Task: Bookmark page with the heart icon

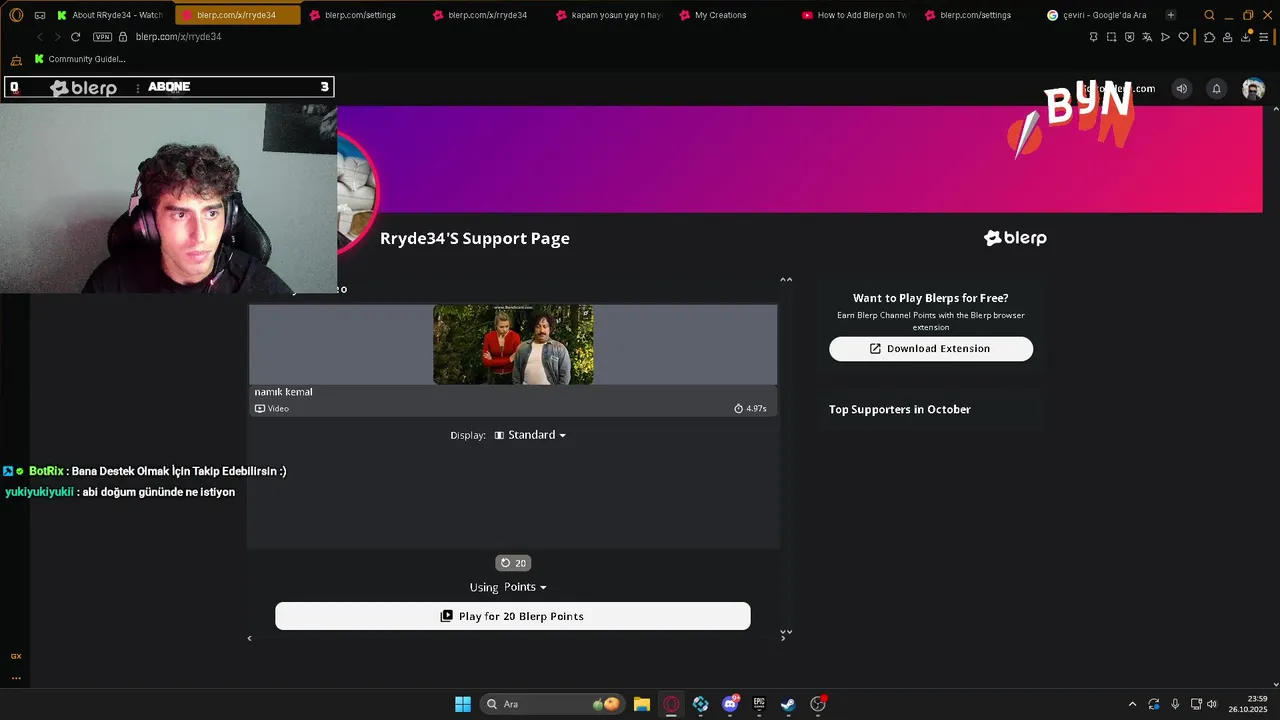Action: 1183,37
